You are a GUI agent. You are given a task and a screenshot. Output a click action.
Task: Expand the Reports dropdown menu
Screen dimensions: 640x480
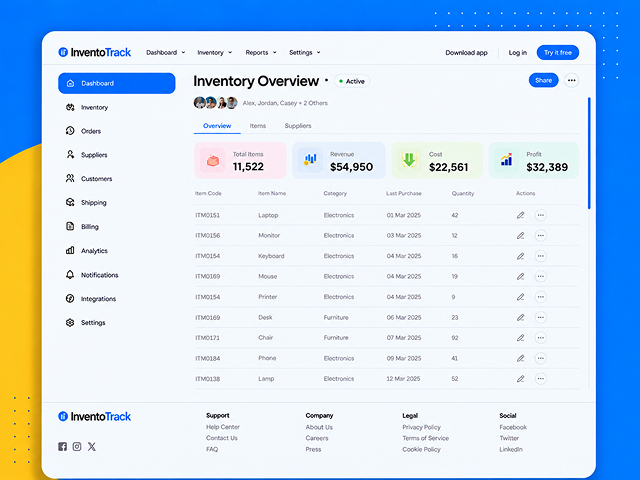click(261, 52)
